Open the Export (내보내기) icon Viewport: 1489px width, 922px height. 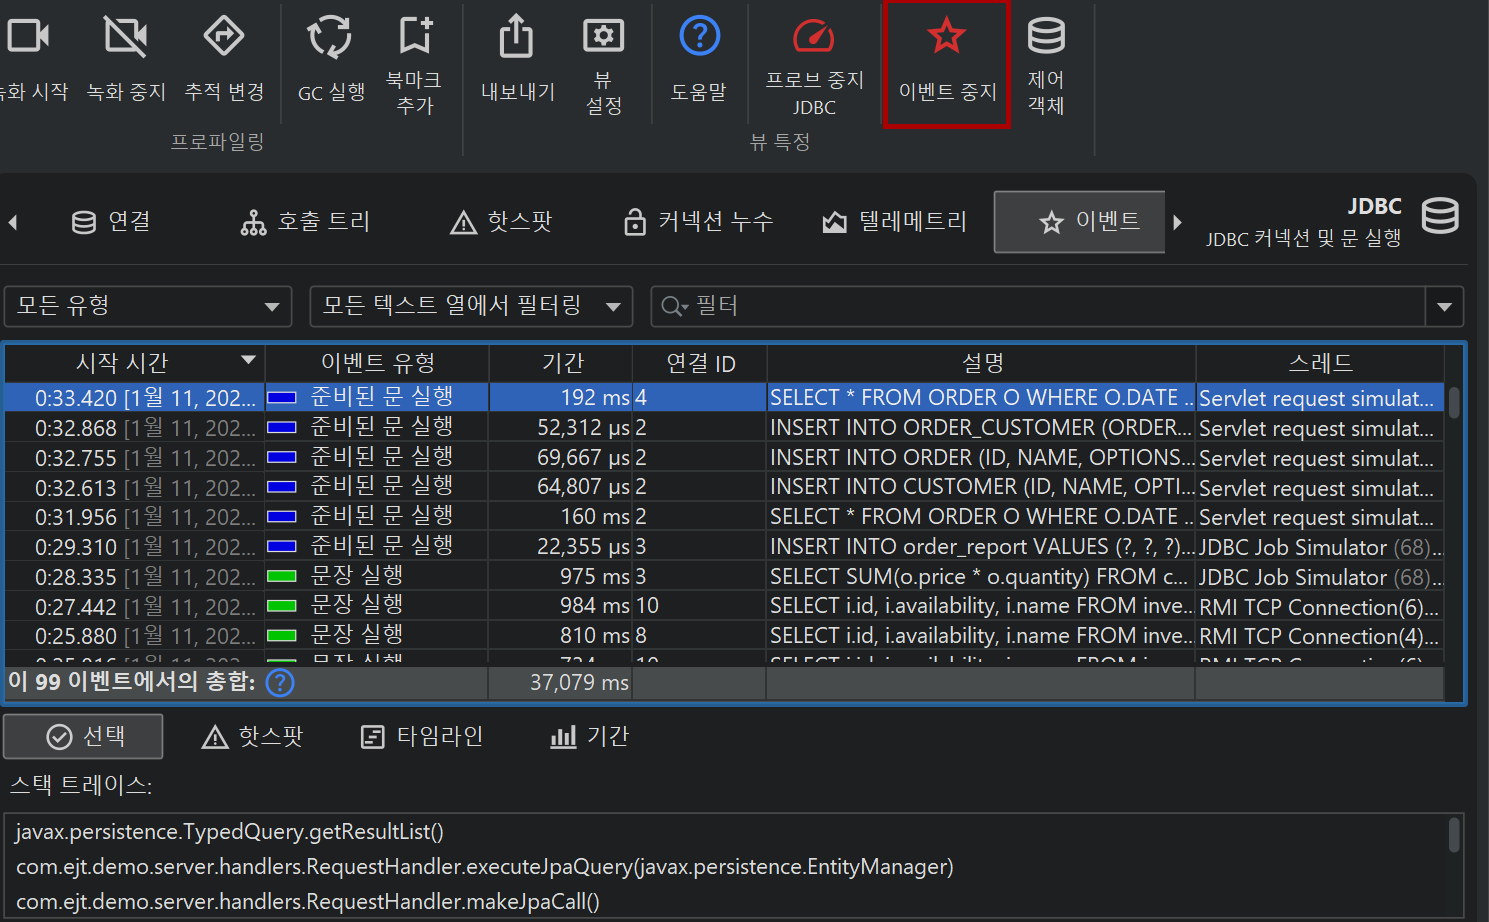516,38
